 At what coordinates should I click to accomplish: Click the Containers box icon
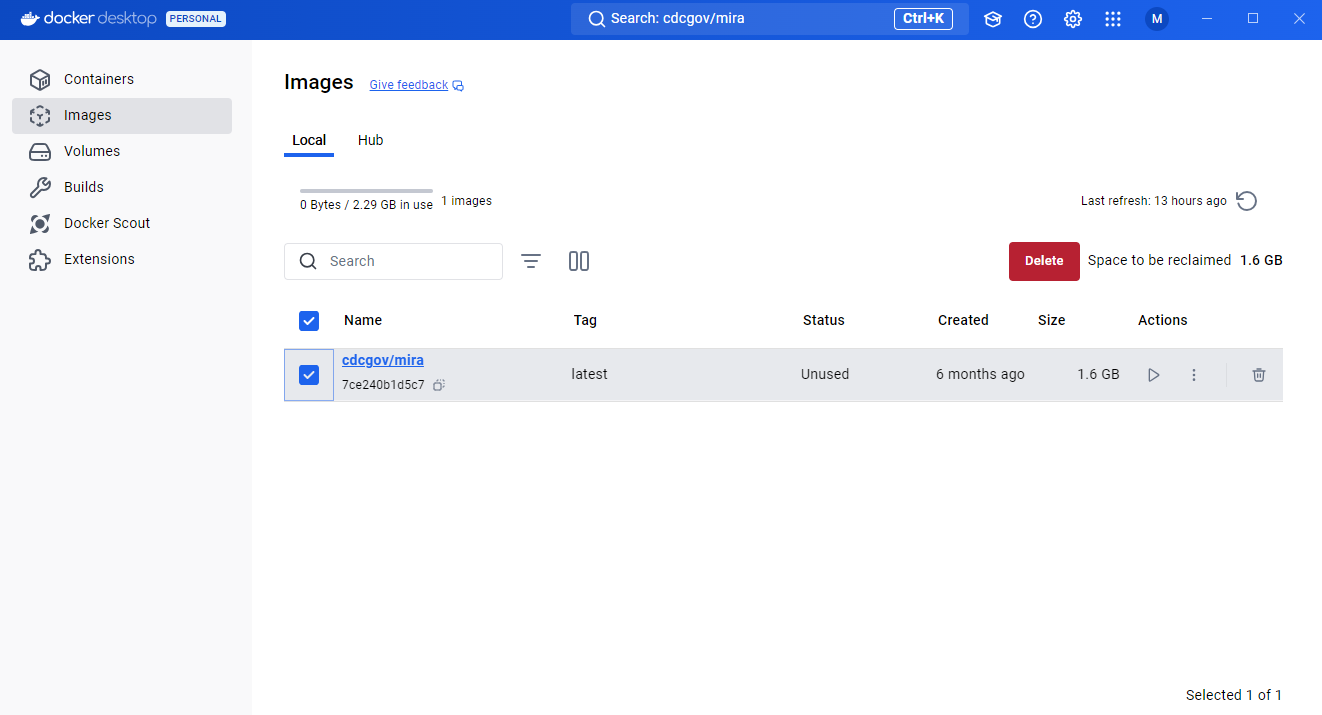[x=40, y=79]
